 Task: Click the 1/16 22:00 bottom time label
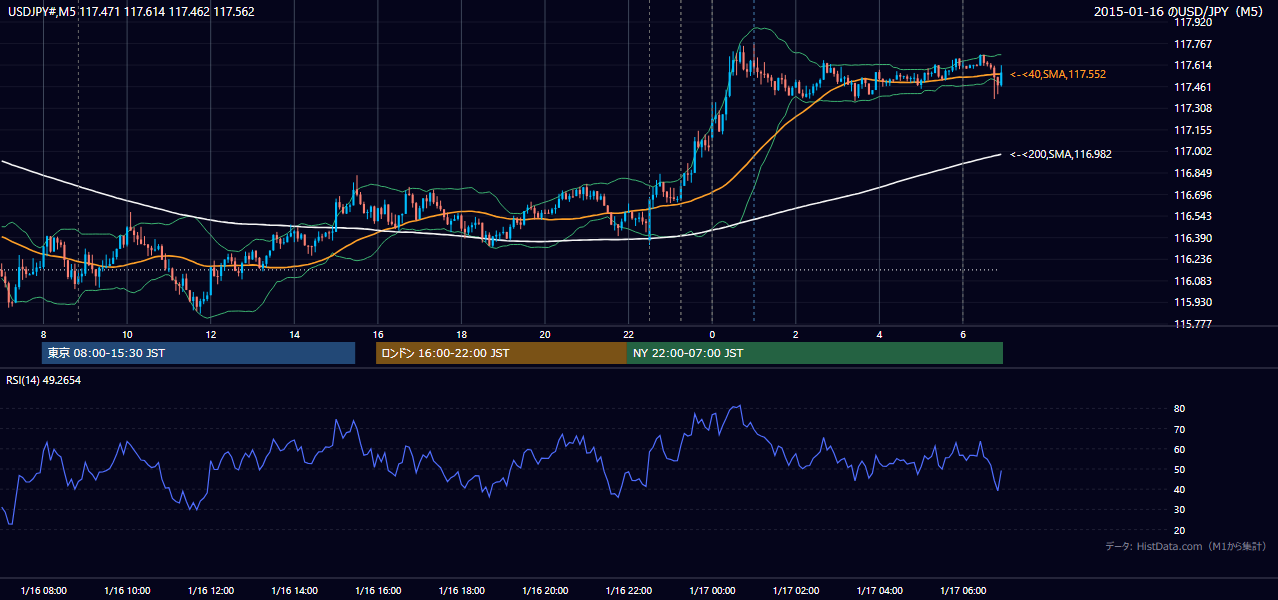(628, 591)
